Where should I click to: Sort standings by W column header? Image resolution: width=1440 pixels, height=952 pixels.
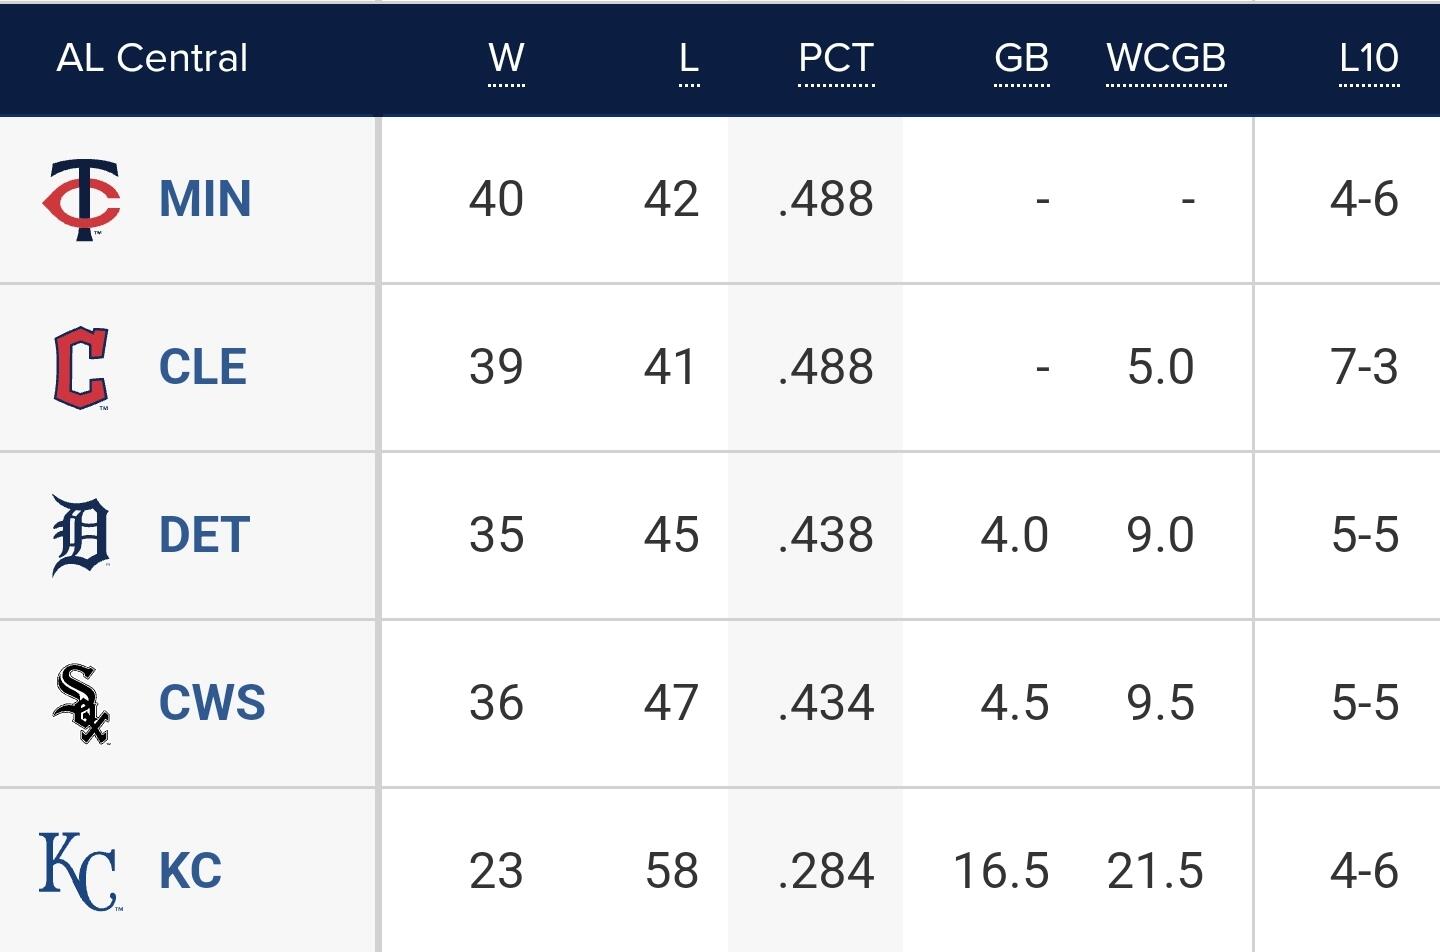click(506, 58)
